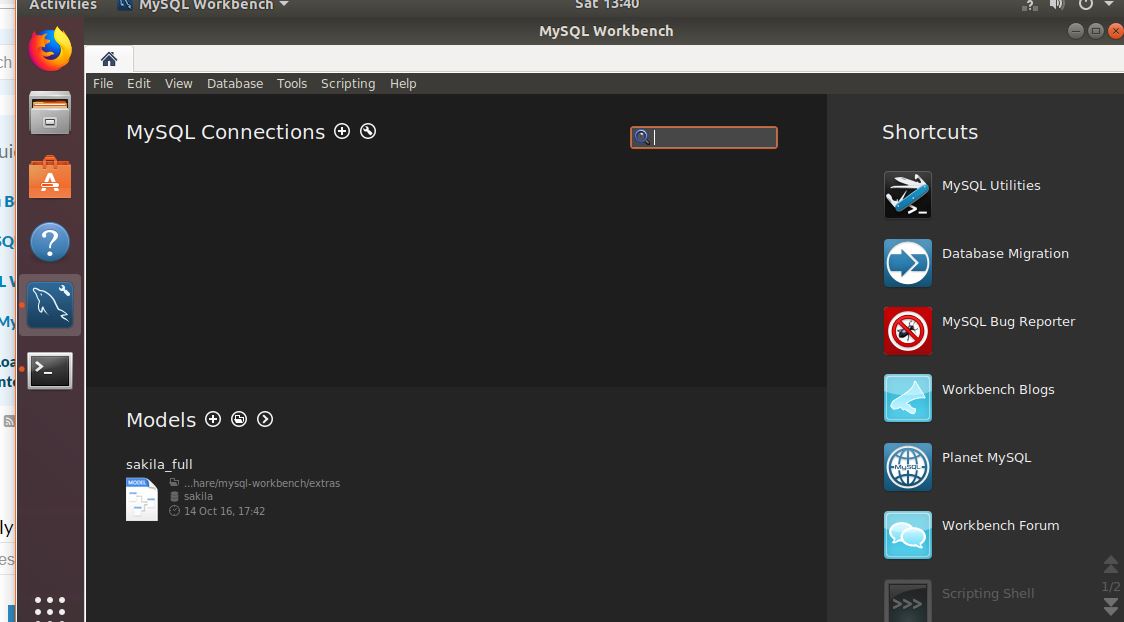
Task: Open the sakila_full model thumbnail
Action: click(x=141, y=497)
